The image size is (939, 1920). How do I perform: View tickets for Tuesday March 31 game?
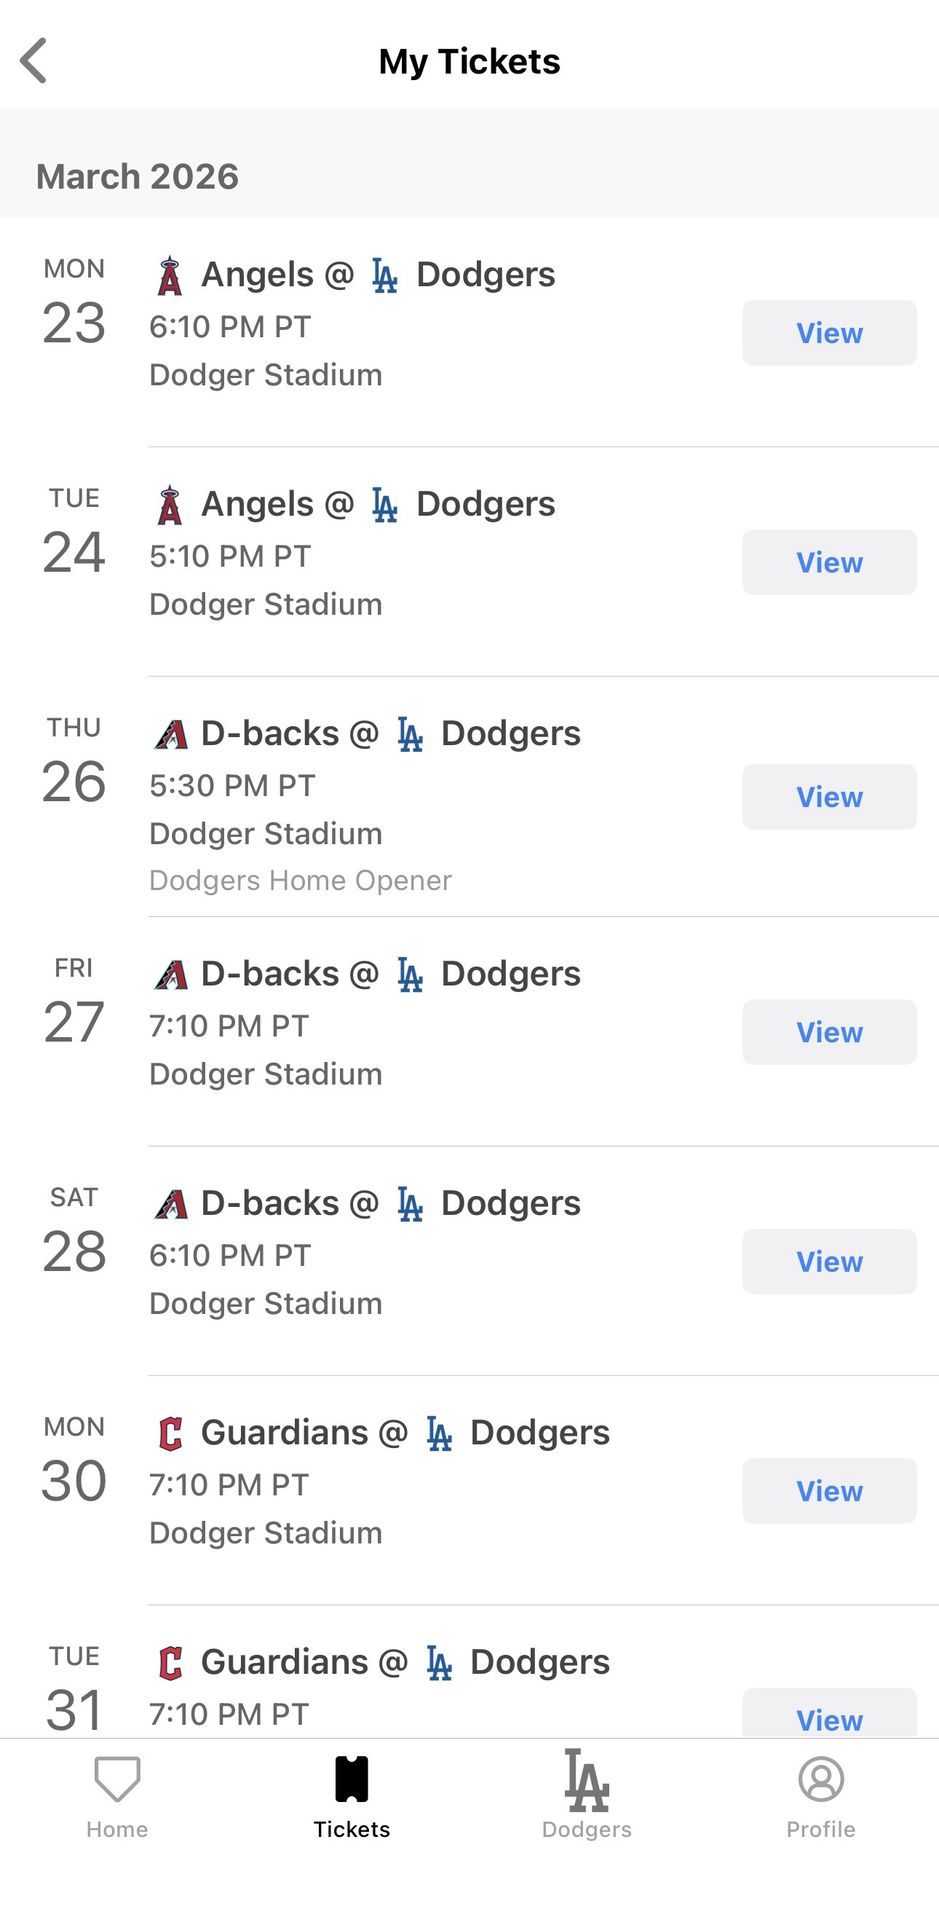click(x=829, y=1714)
